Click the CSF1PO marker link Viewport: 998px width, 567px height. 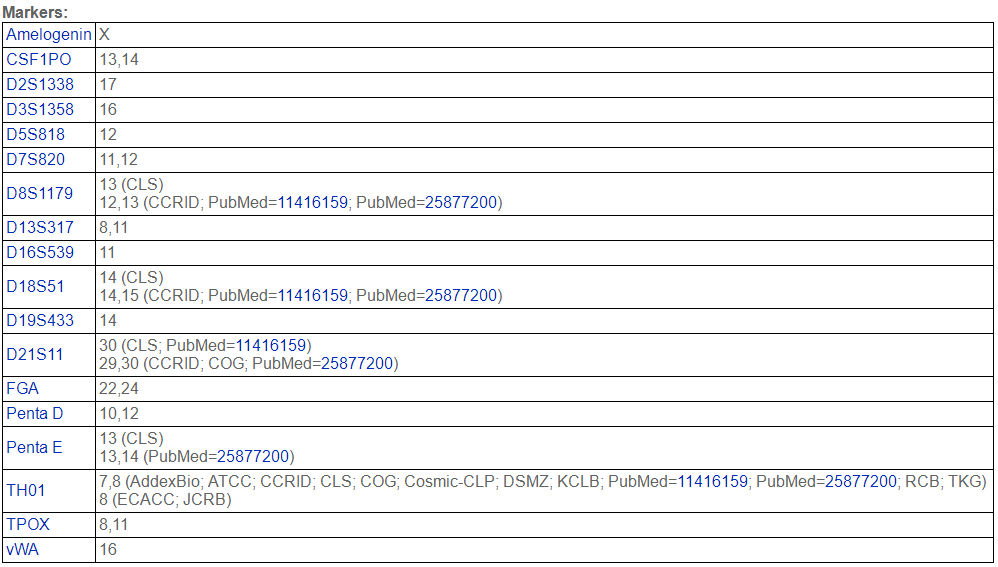click(39, 60)
